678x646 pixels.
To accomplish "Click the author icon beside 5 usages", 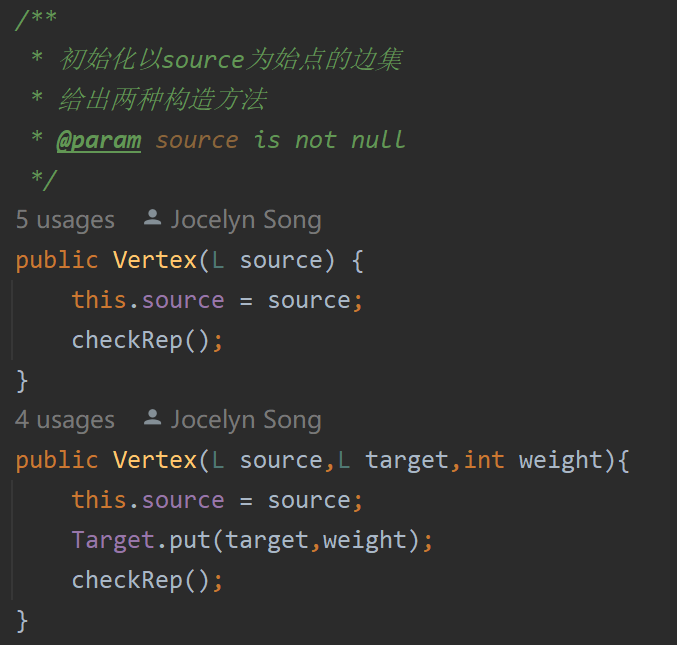I will click(x=153, y=217).
